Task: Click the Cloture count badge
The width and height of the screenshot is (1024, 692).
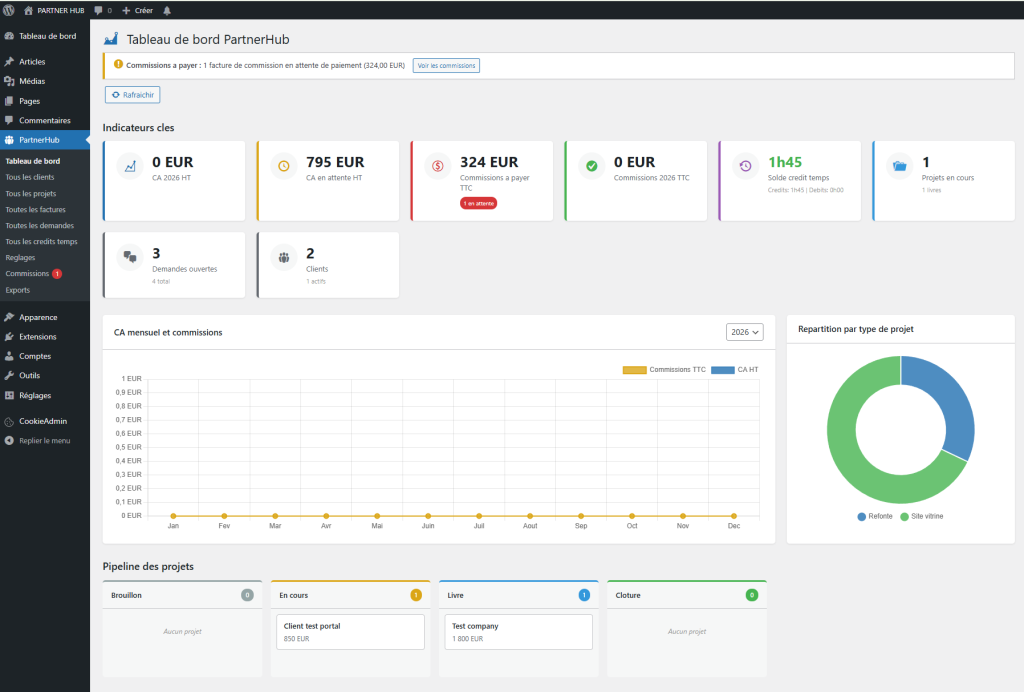Action: (752, 595)
